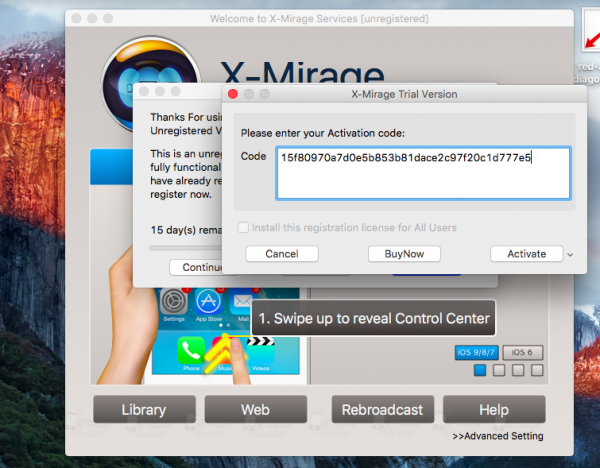Focus the activation Code text field
The height and width of the screenshot is (468, 600).
(423, 173)
